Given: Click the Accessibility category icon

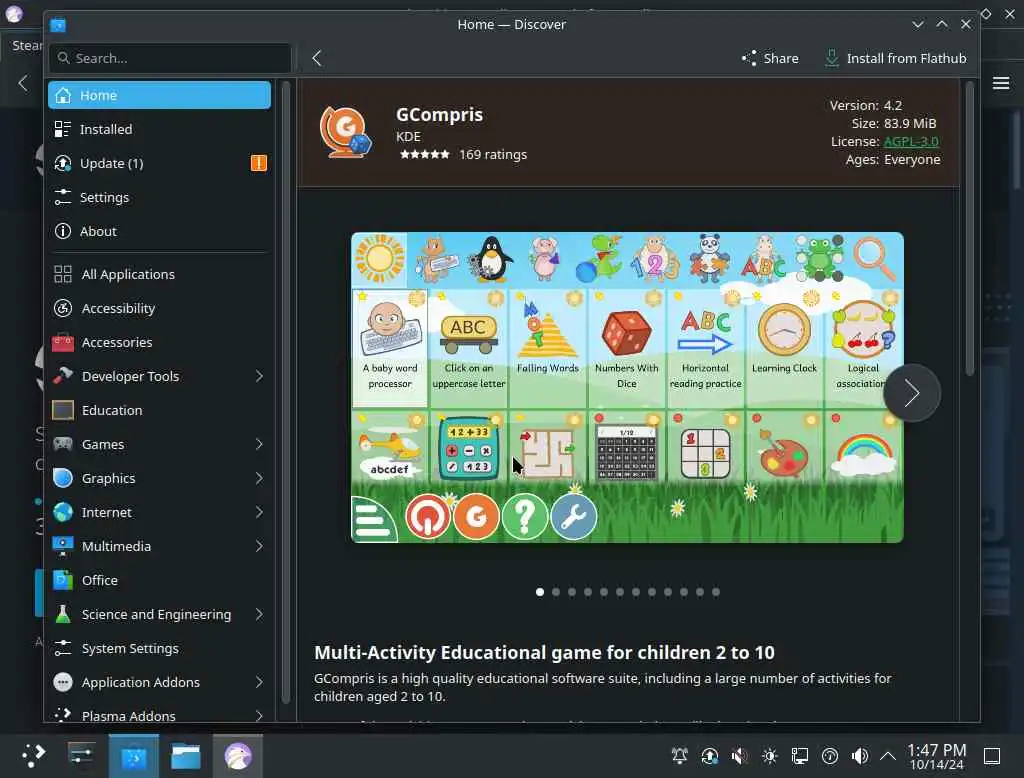Looking at the screenshot, I should [63, 308].
